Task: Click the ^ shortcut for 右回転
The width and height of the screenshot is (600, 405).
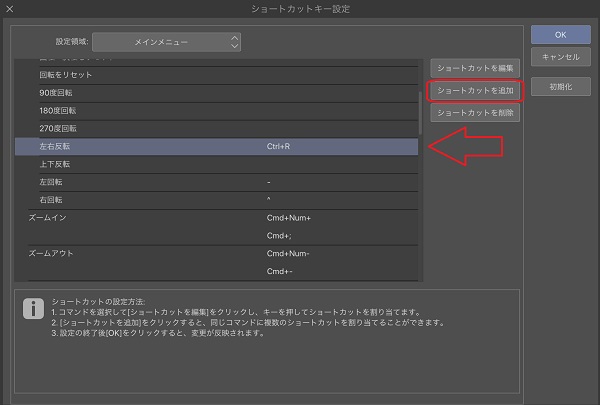Action: pos(269,199)
